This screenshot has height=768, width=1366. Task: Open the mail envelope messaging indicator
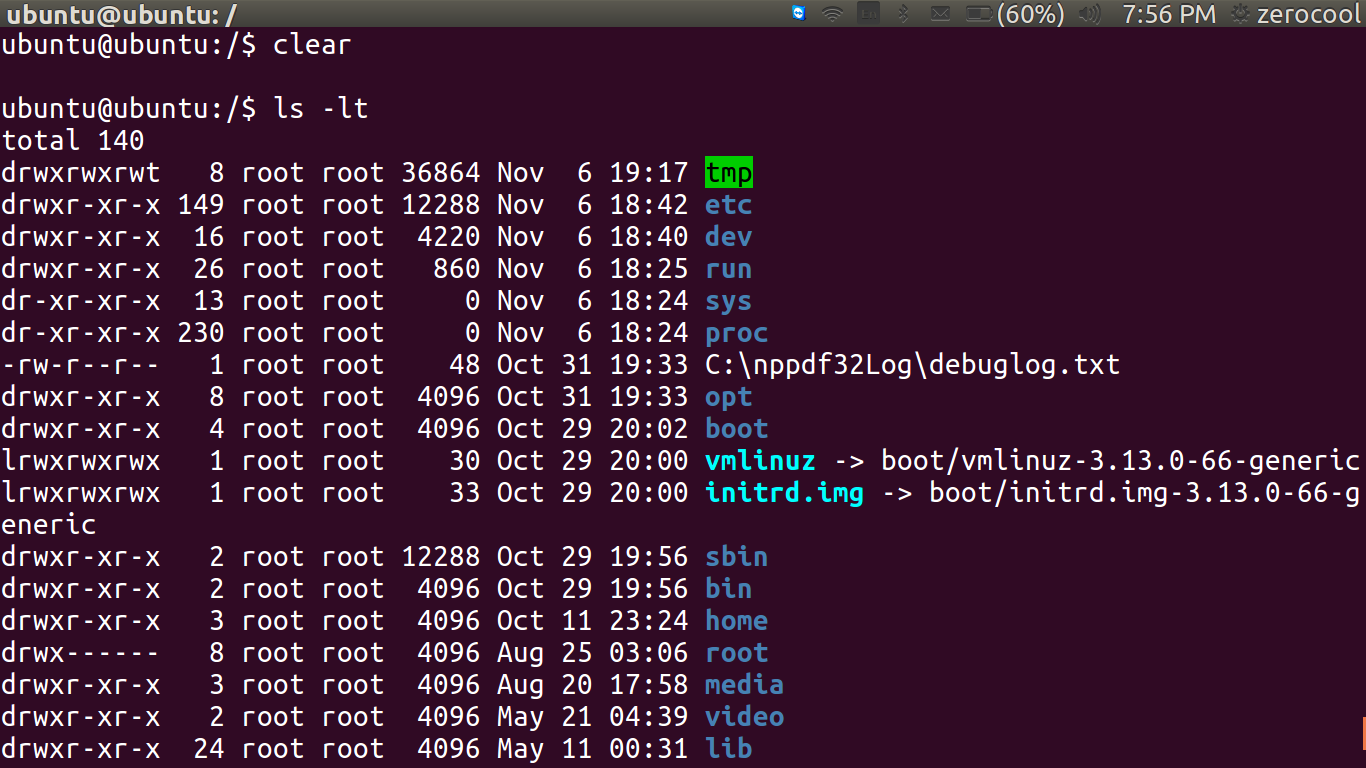pyautogui.click(x=940, y=13)
